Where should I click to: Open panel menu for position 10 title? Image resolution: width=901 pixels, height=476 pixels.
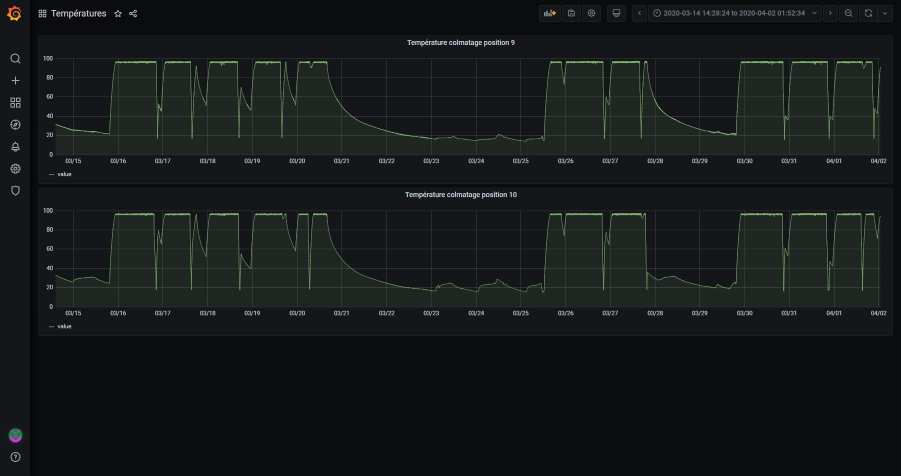pos(460,195)
